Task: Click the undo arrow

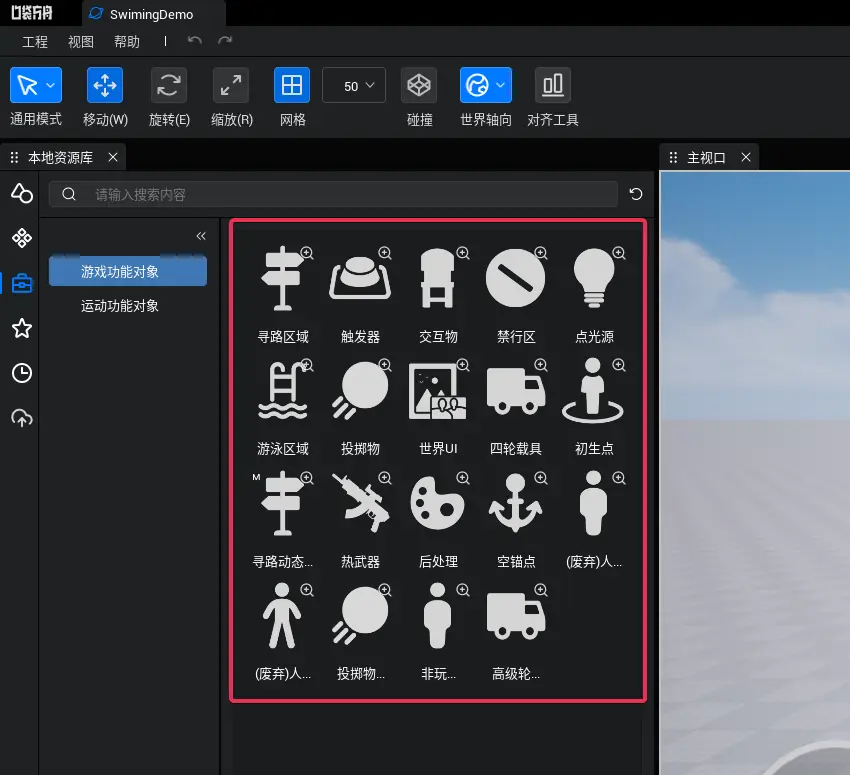Action: click(x=195, y=41)
